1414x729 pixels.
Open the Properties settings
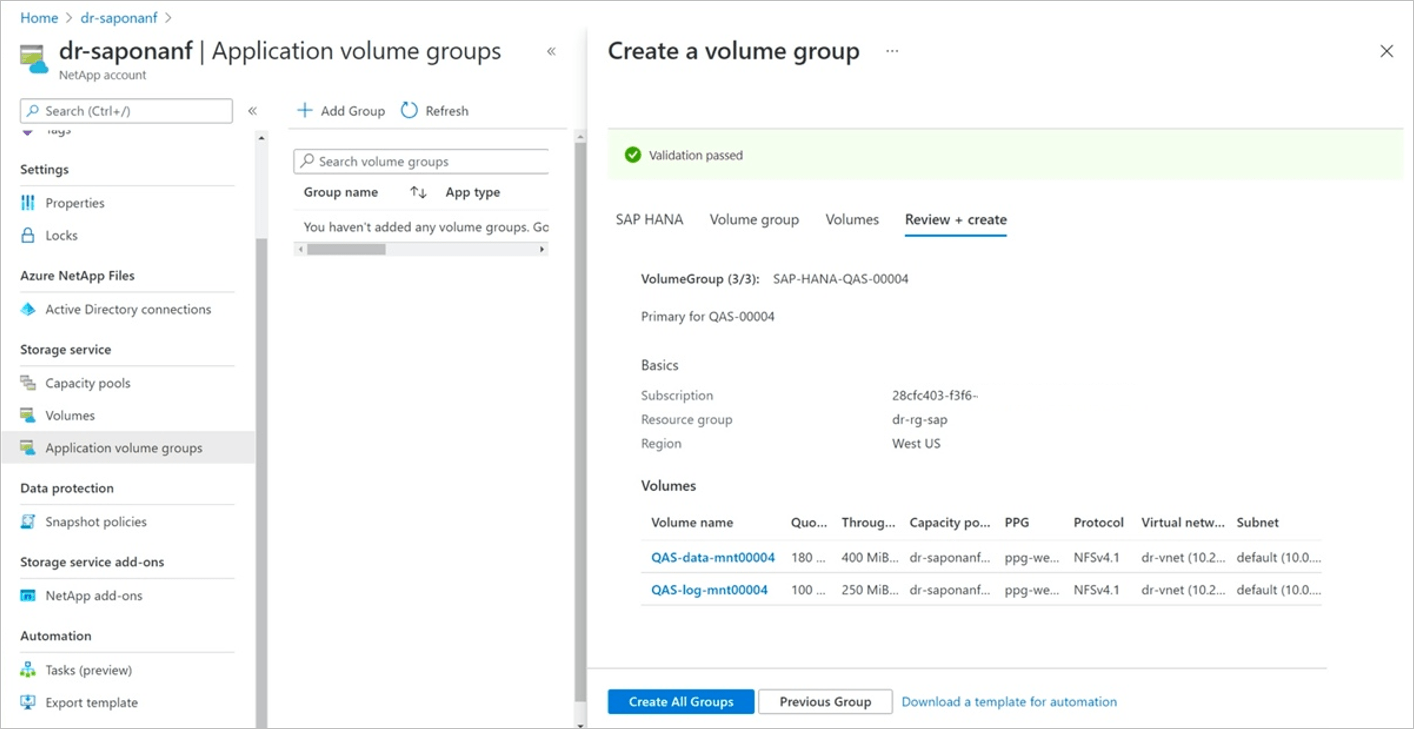tap(74, 202)
